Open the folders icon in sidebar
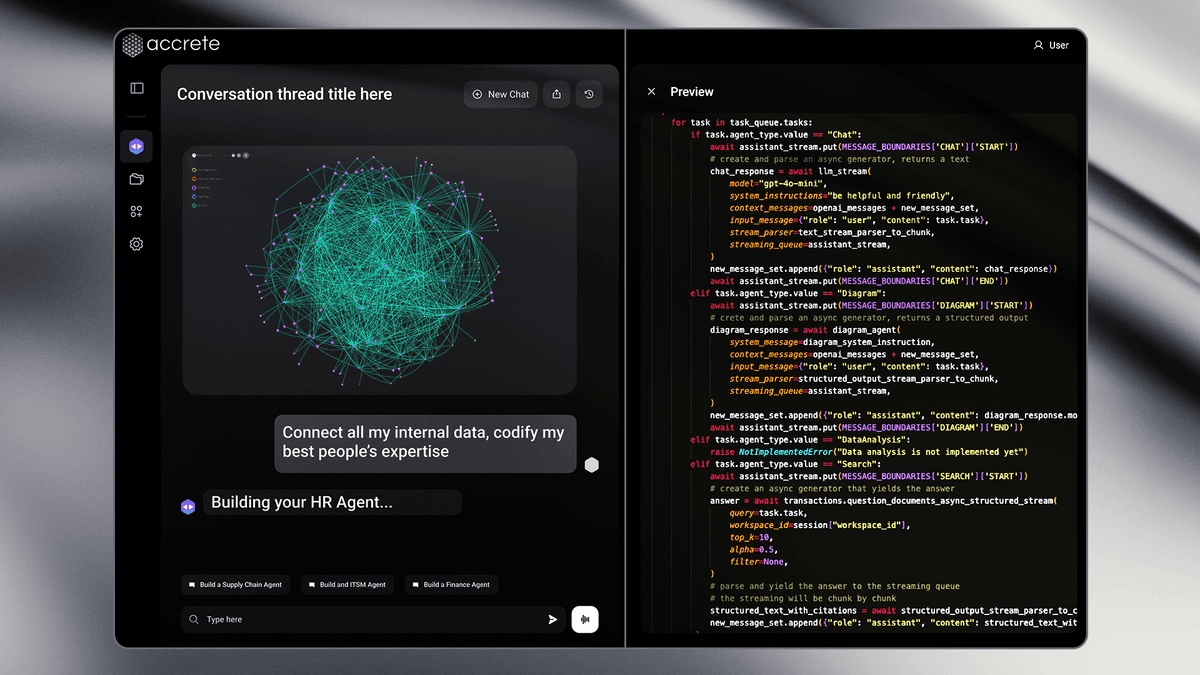Image resolution: width=1200 pixels, height=675 pixels. tap(137, 179)
